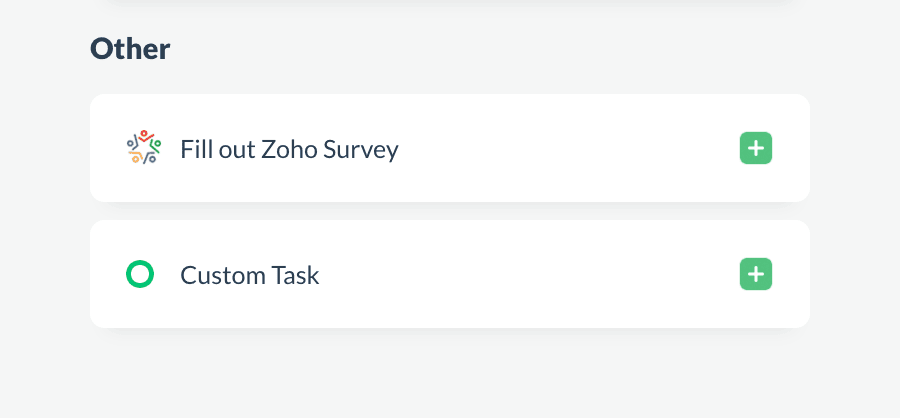Click the green circle Custom Task icon

(140, 274)
